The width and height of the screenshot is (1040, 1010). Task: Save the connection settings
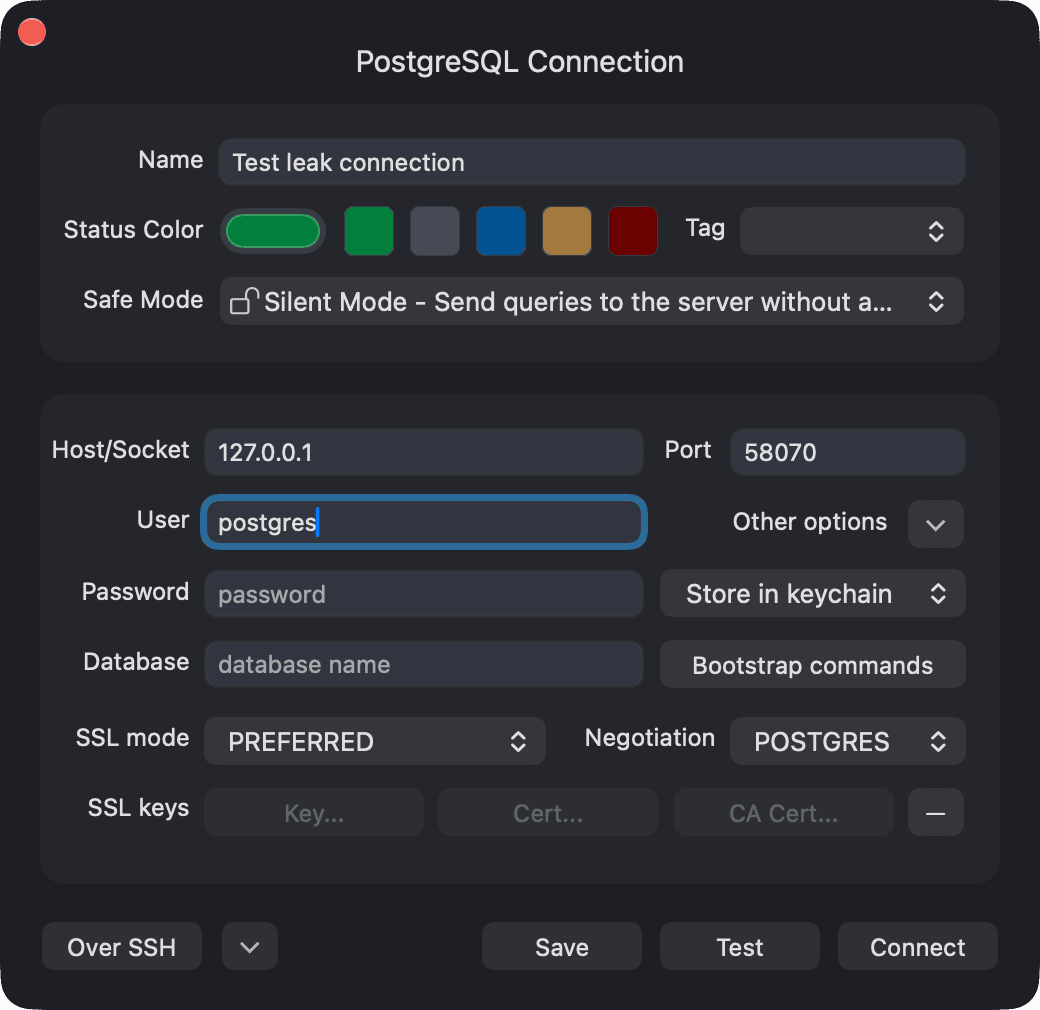coord(562,946)
